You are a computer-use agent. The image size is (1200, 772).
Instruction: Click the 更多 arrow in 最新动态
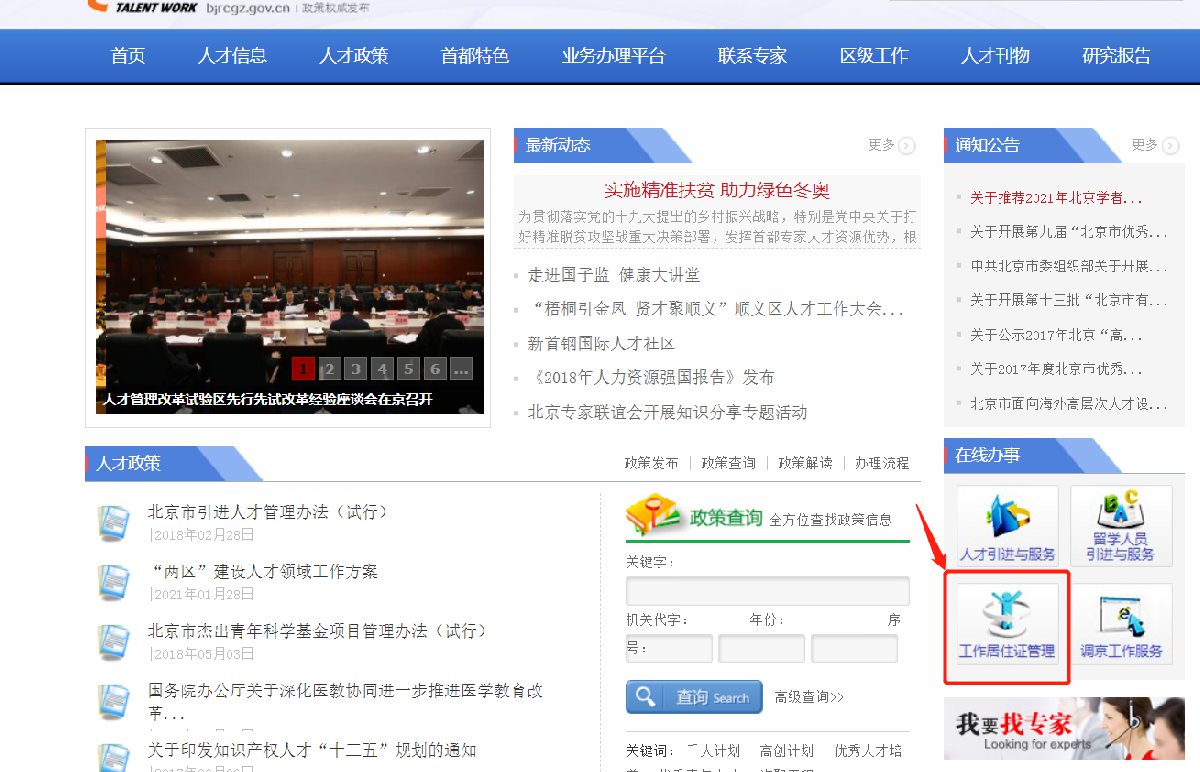[x=907, y=146]
